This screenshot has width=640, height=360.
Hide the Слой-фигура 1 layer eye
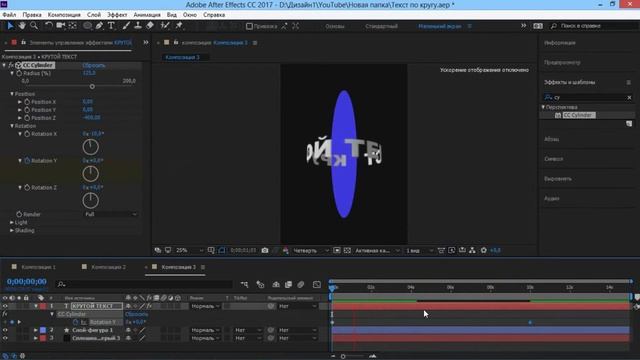(x=5, y=330)
